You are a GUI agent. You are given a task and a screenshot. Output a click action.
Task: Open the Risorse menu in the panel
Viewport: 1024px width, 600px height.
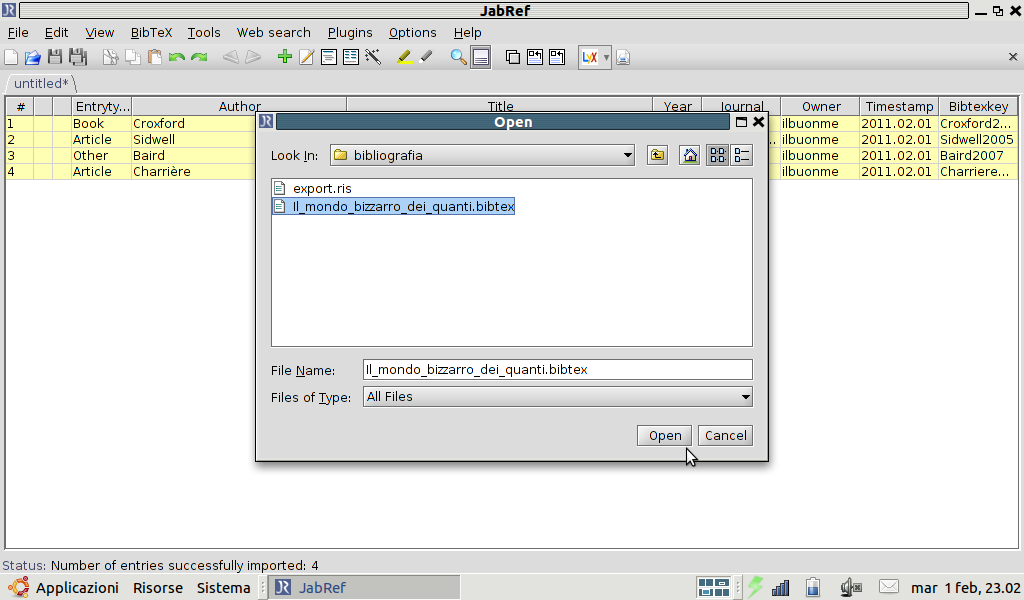click(x=158, y=588)
